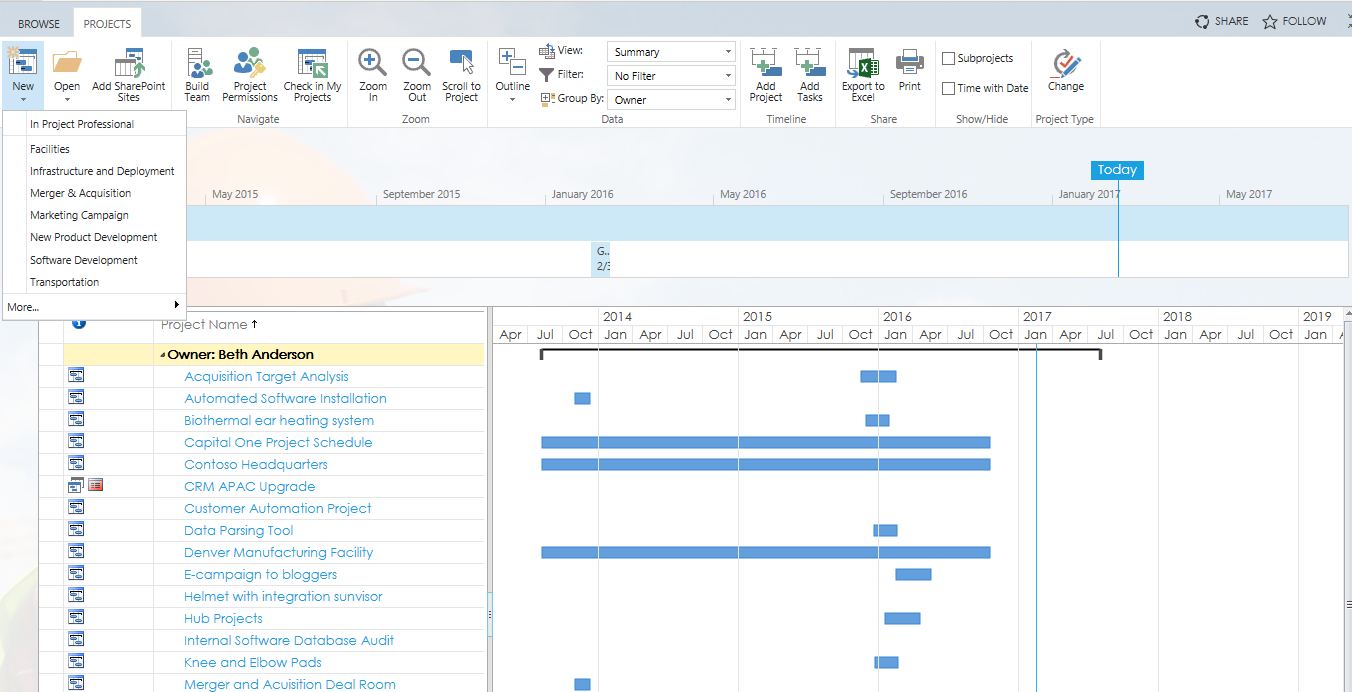The image size is (1352, 692).
Task: Collapse the Owner: Beth Anderson group
Action: pyautogui.click(x=162, y=355)
